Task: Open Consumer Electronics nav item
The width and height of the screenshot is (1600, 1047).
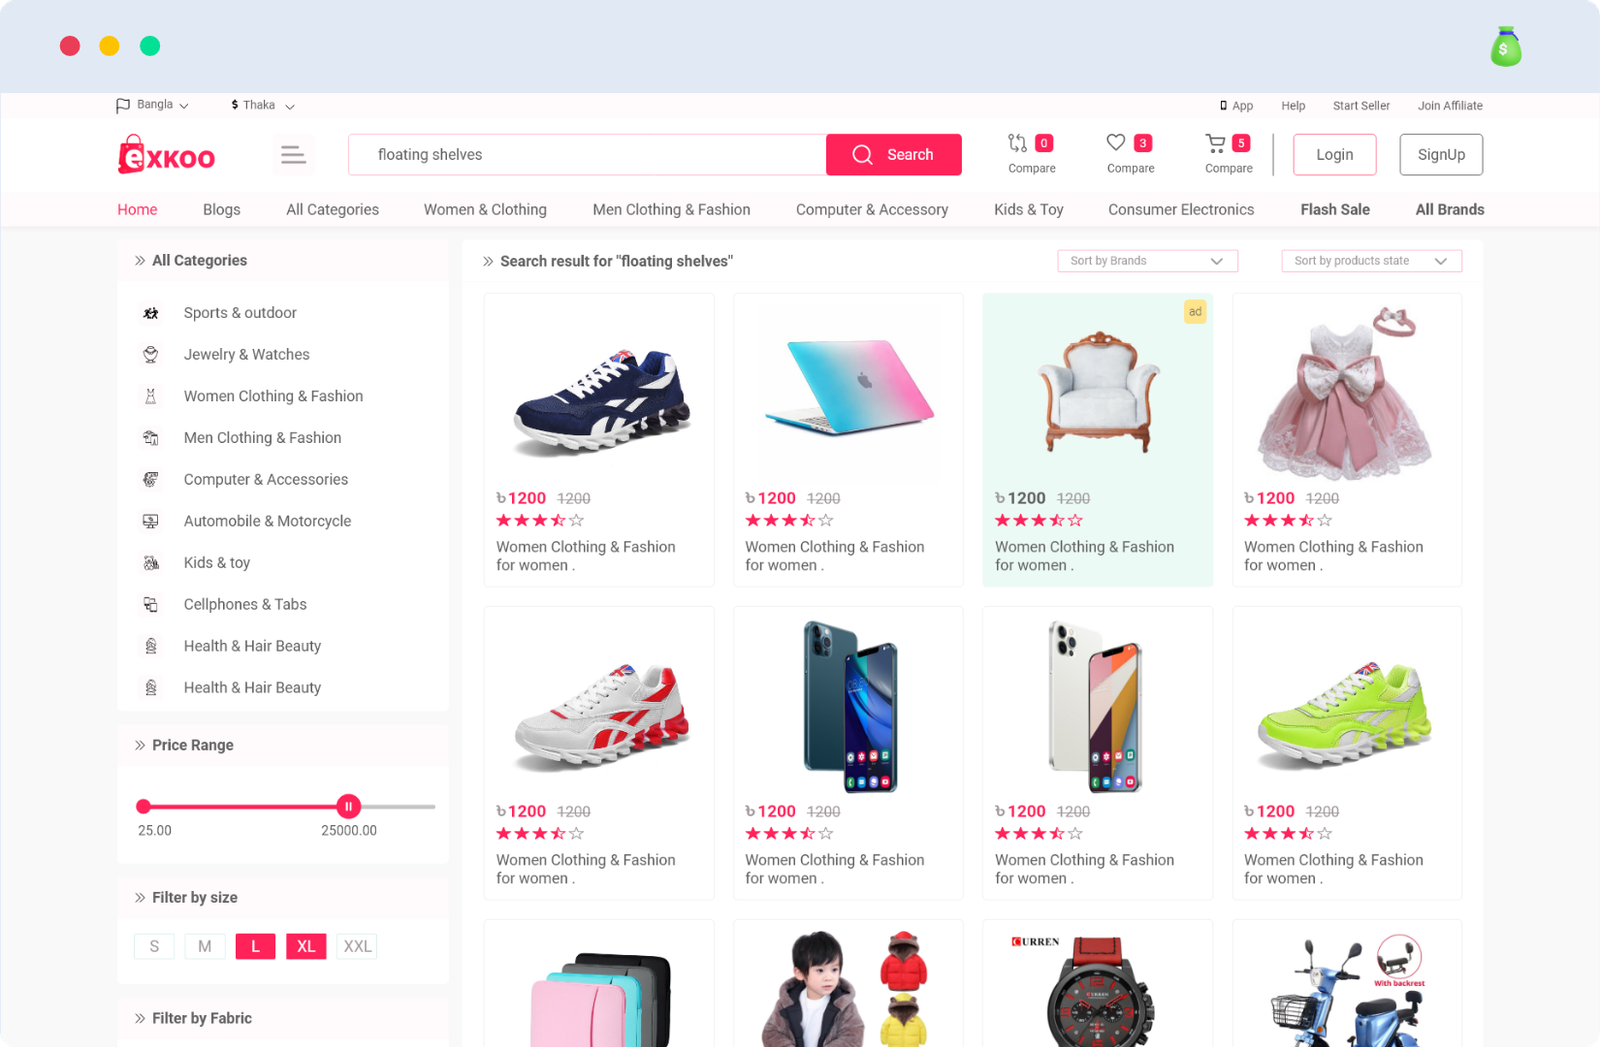Action: 1181,209
